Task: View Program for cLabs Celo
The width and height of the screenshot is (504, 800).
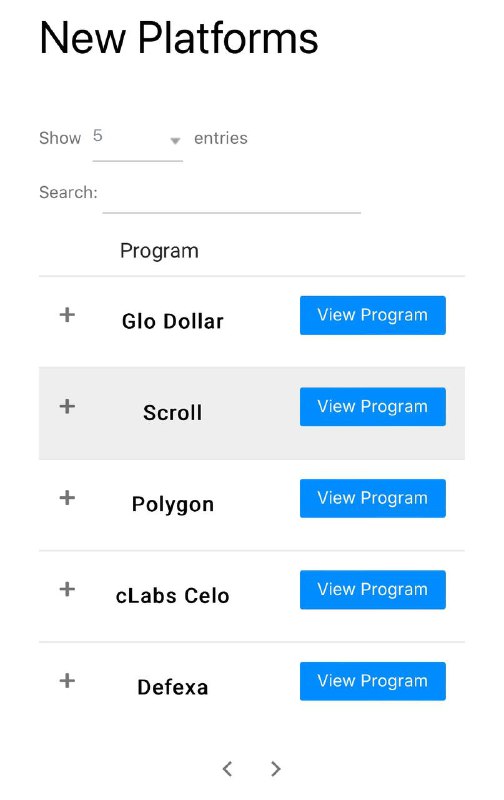Action: coord(372,590)
